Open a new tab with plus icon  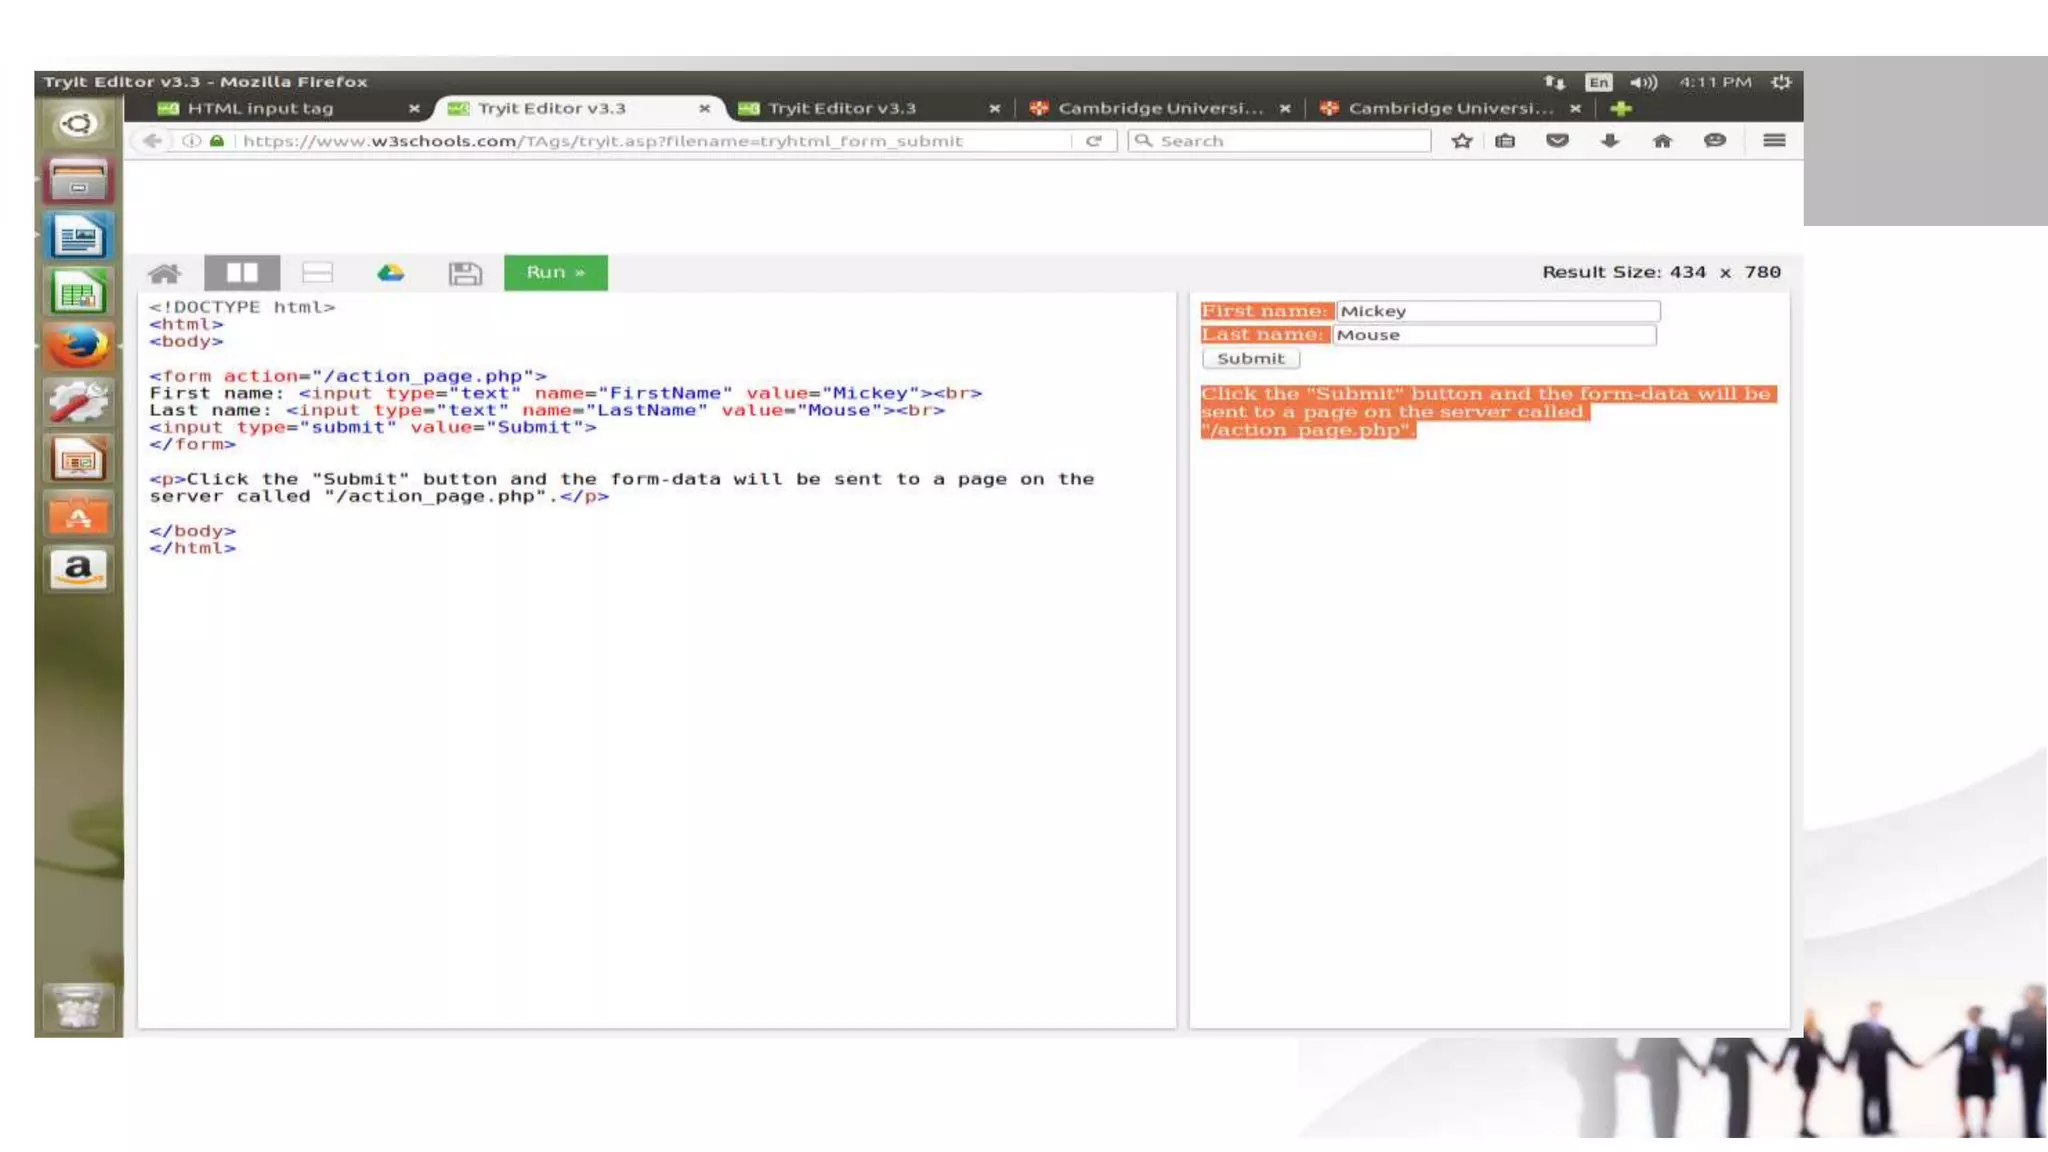click(1621, 108)
